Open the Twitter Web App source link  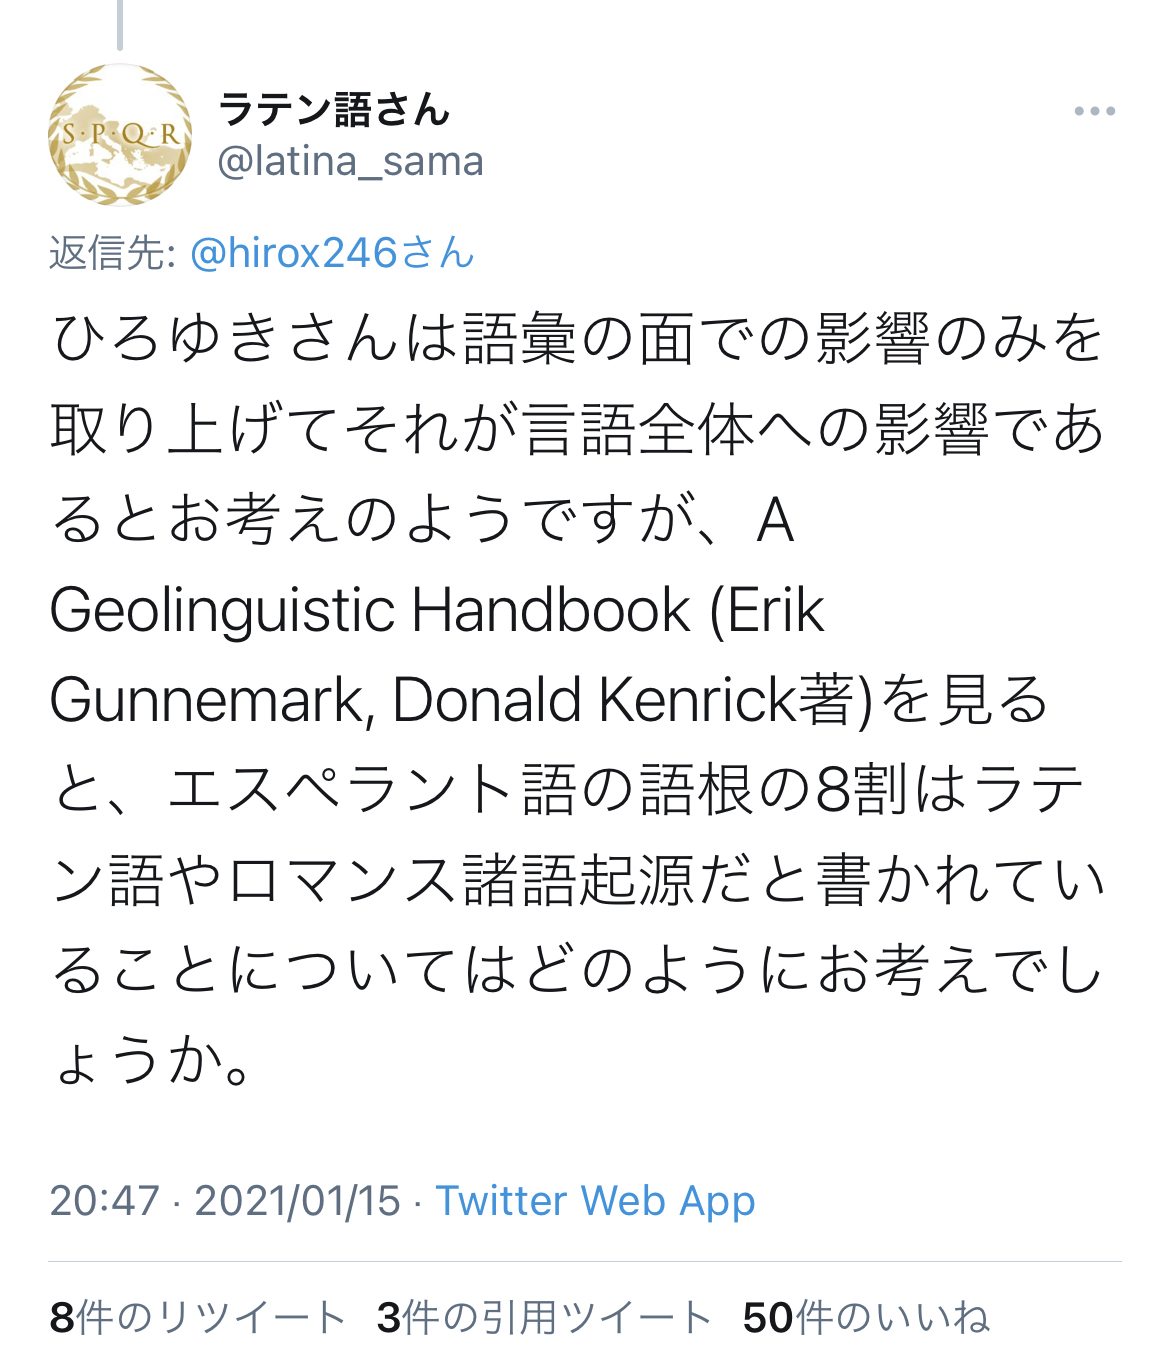tap(595, 1200)
